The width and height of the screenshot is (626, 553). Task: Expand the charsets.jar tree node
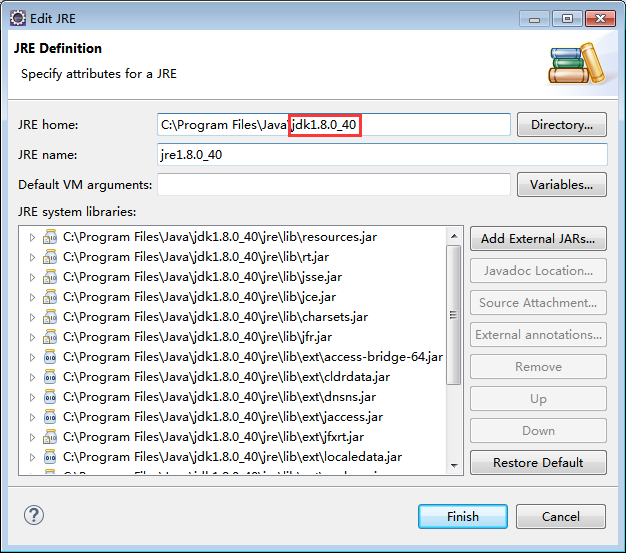(32, 317)
